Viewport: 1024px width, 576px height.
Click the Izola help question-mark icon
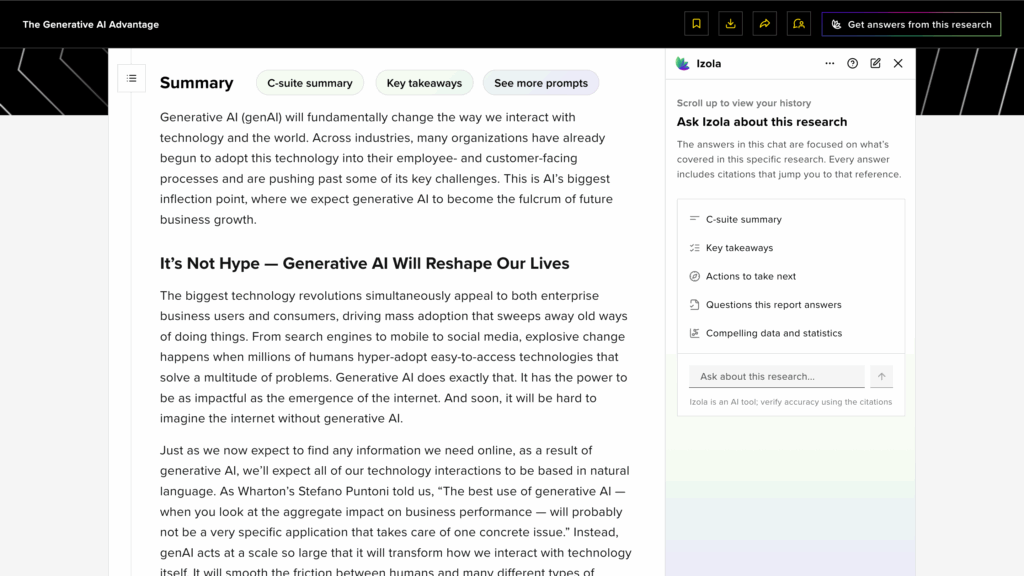(x=852, y=63)
